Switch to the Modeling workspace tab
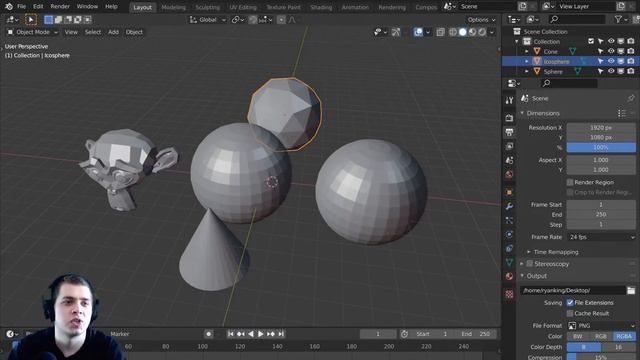Screen dimensions: 640x360 tap(173, 7)
